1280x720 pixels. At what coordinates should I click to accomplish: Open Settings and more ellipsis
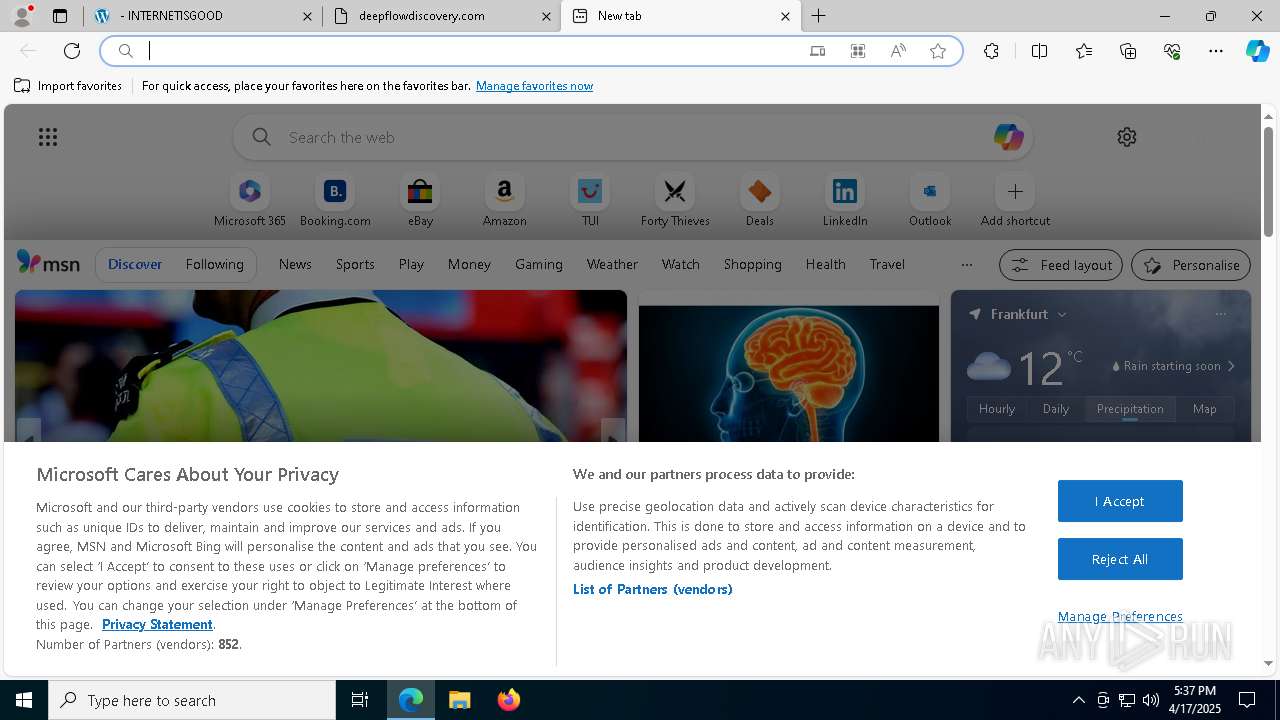[x=1216, y=51]
